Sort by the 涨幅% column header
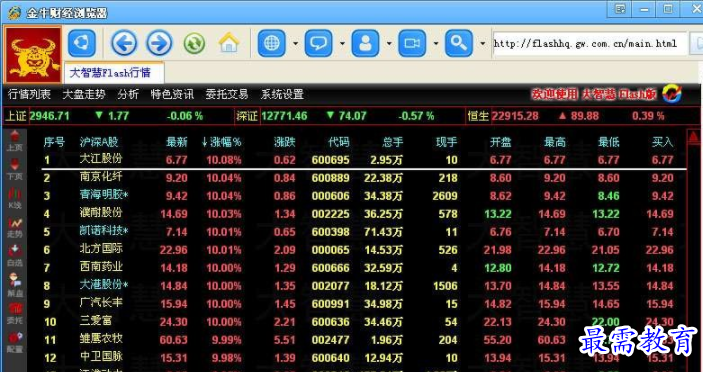Viewport: 703px width, 372px height. pyautogui.click(x=221, y=143)
